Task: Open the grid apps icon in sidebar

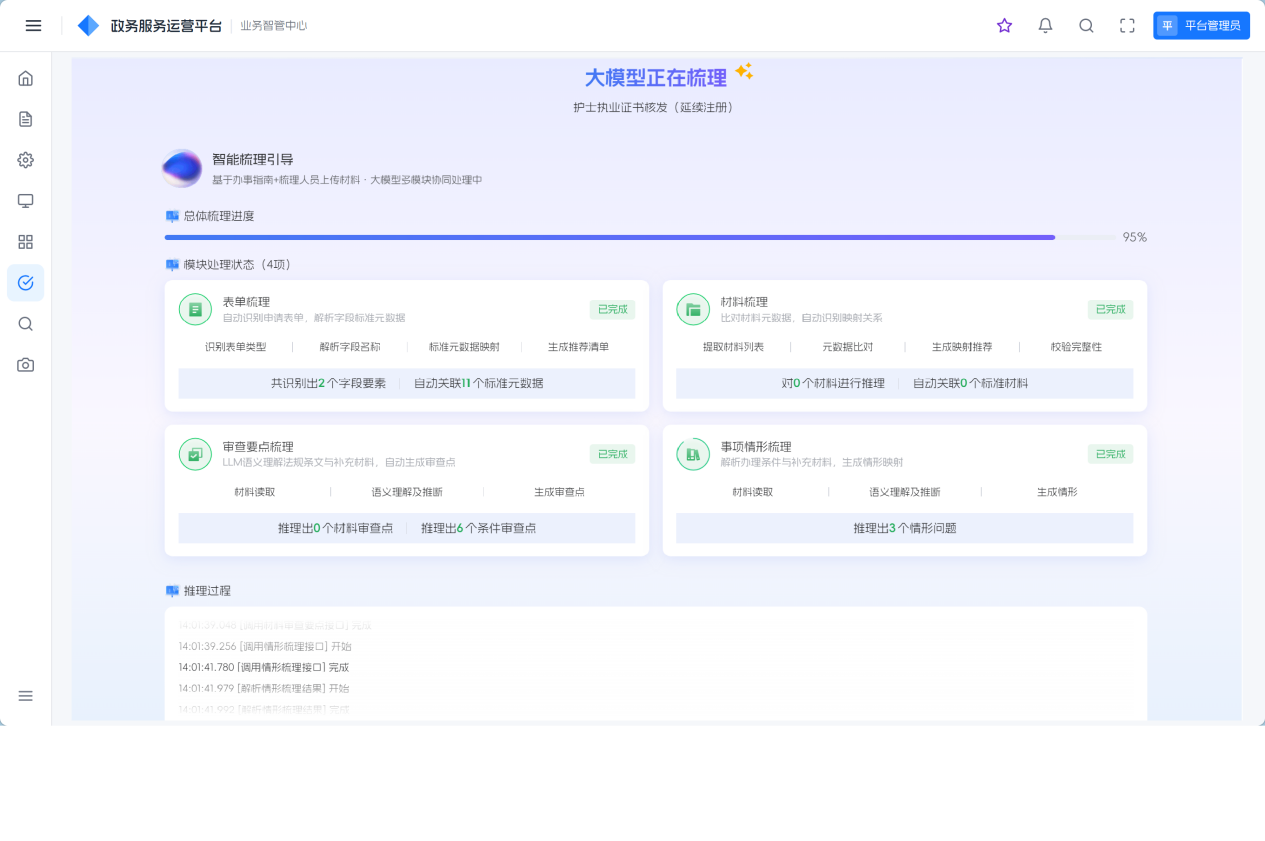Action: coord(26,242)
